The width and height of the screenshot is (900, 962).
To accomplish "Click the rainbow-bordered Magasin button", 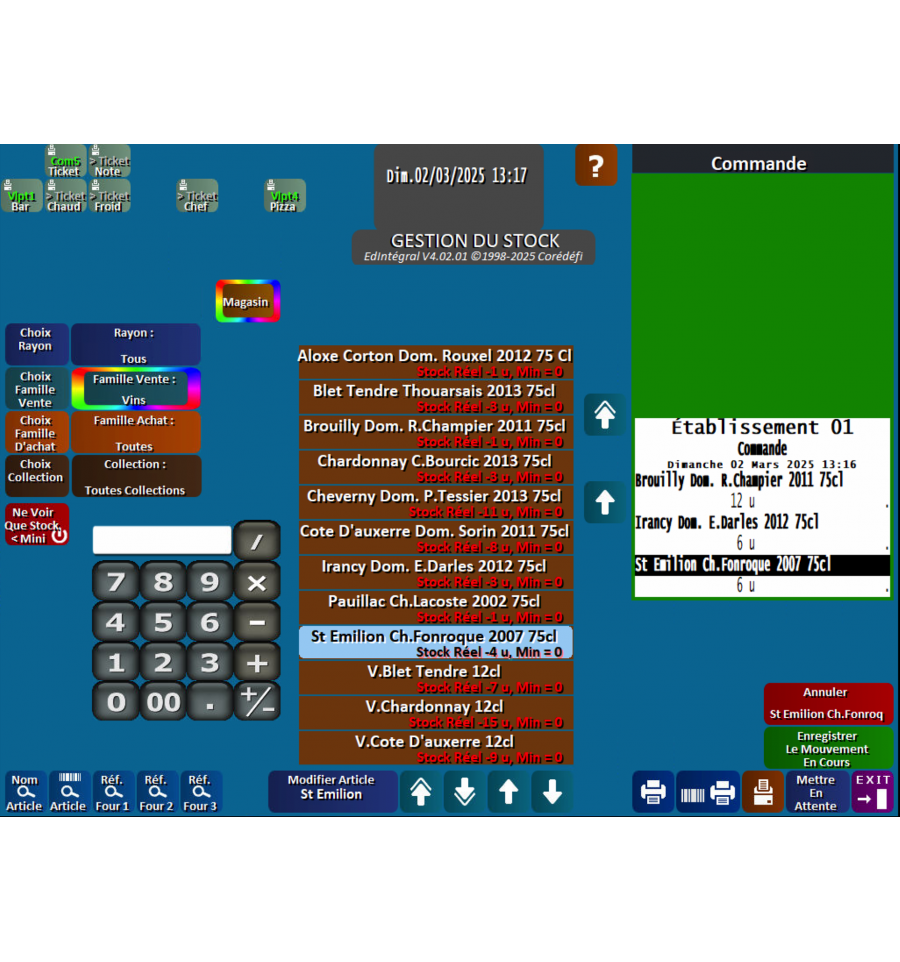I will 247,302.
